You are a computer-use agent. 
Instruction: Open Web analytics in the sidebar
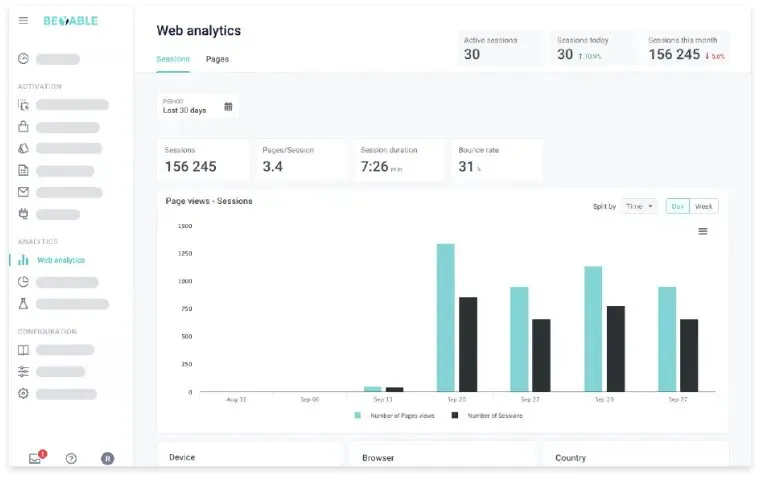point(60,260)
